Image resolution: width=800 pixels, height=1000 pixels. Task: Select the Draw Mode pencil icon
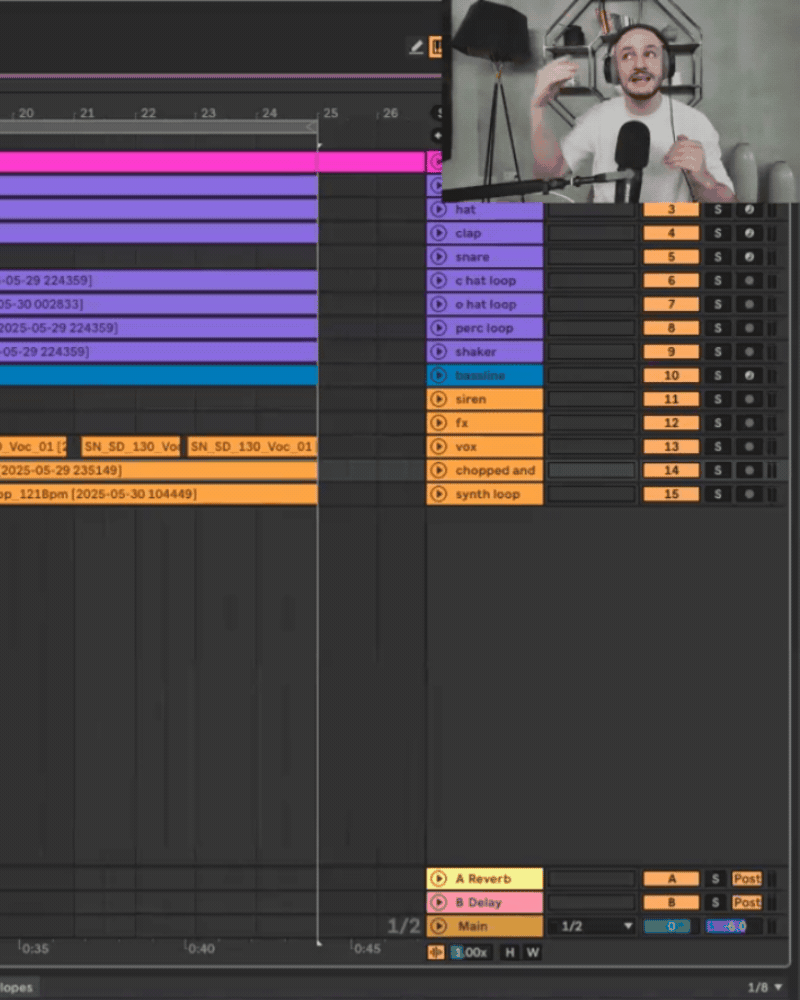[x=416, y=47]
